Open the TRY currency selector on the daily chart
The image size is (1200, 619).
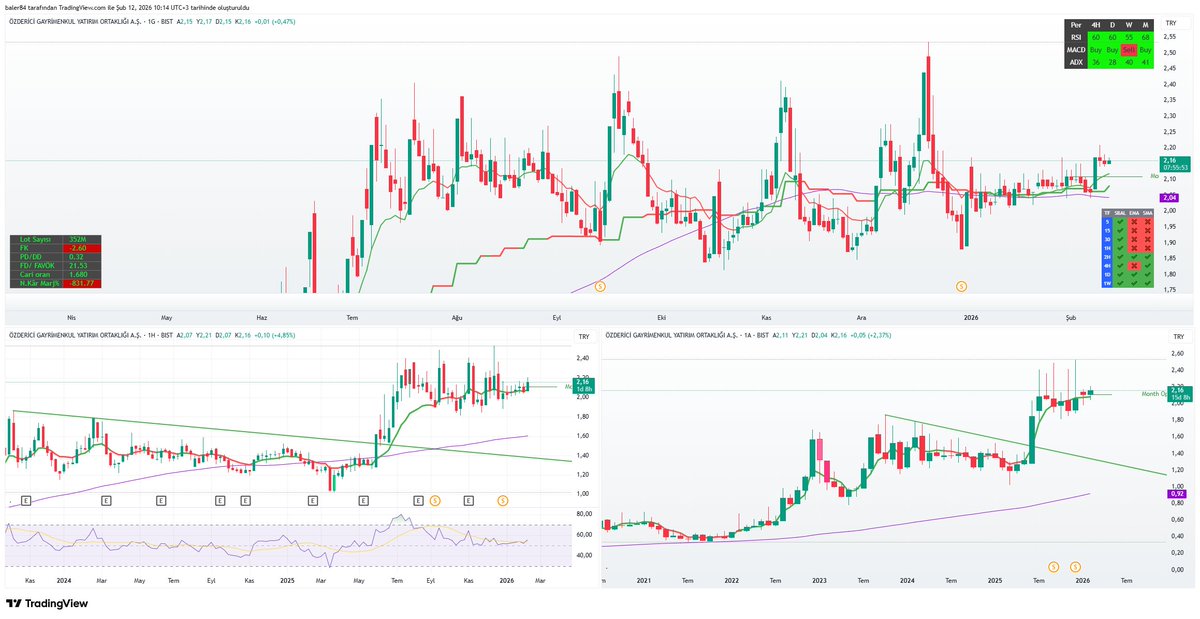tap(1169, 22)
